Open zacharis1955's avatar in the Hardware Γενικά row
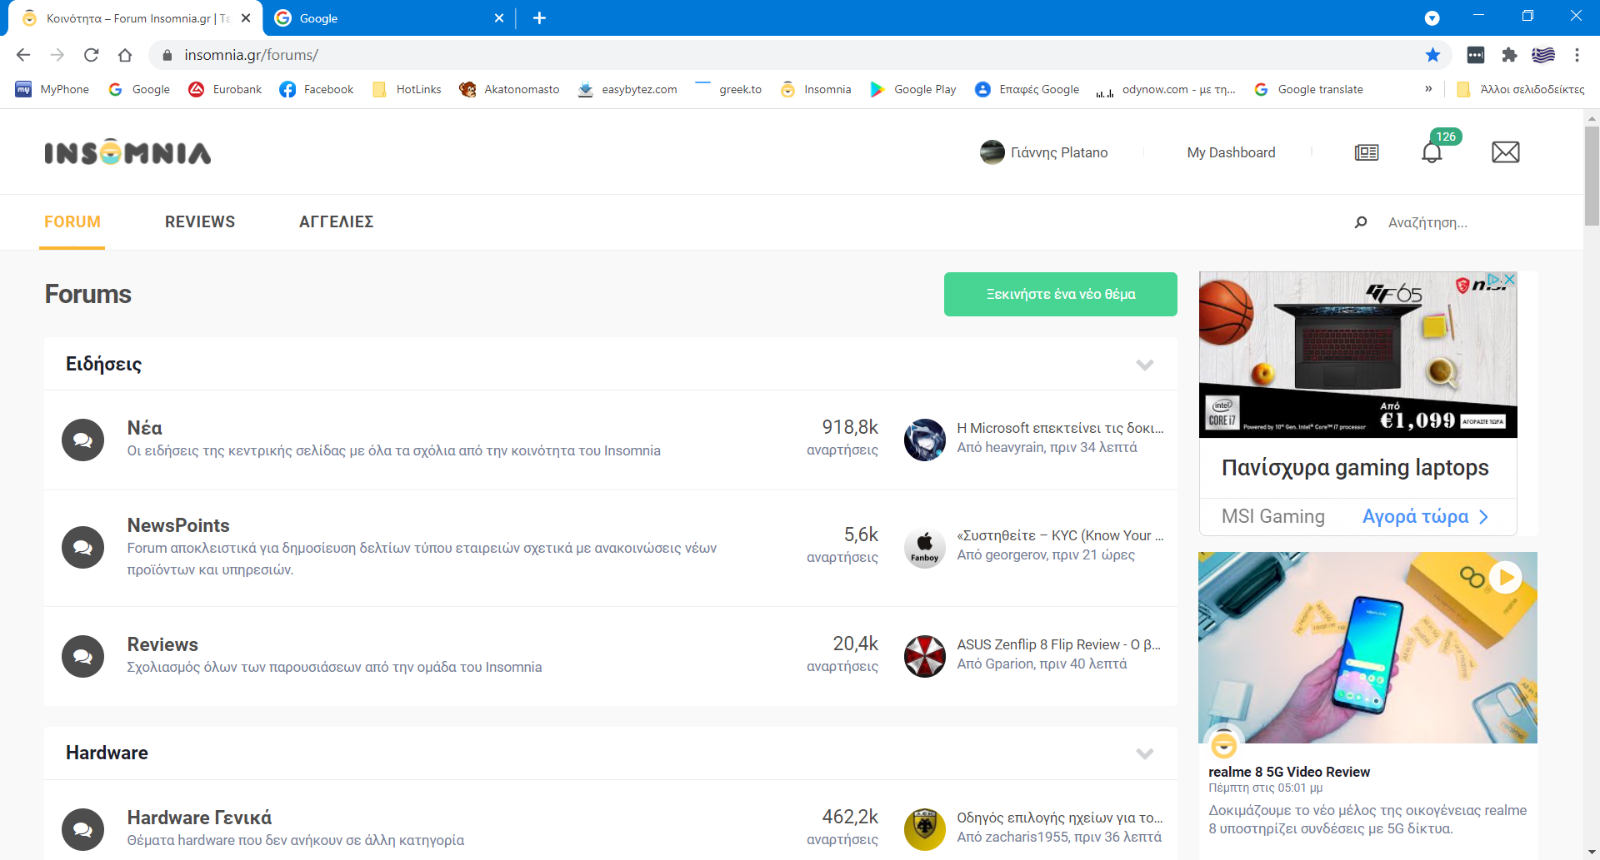Image resolution: width=1600 pixels, height=860 pixels. (925, 829)
